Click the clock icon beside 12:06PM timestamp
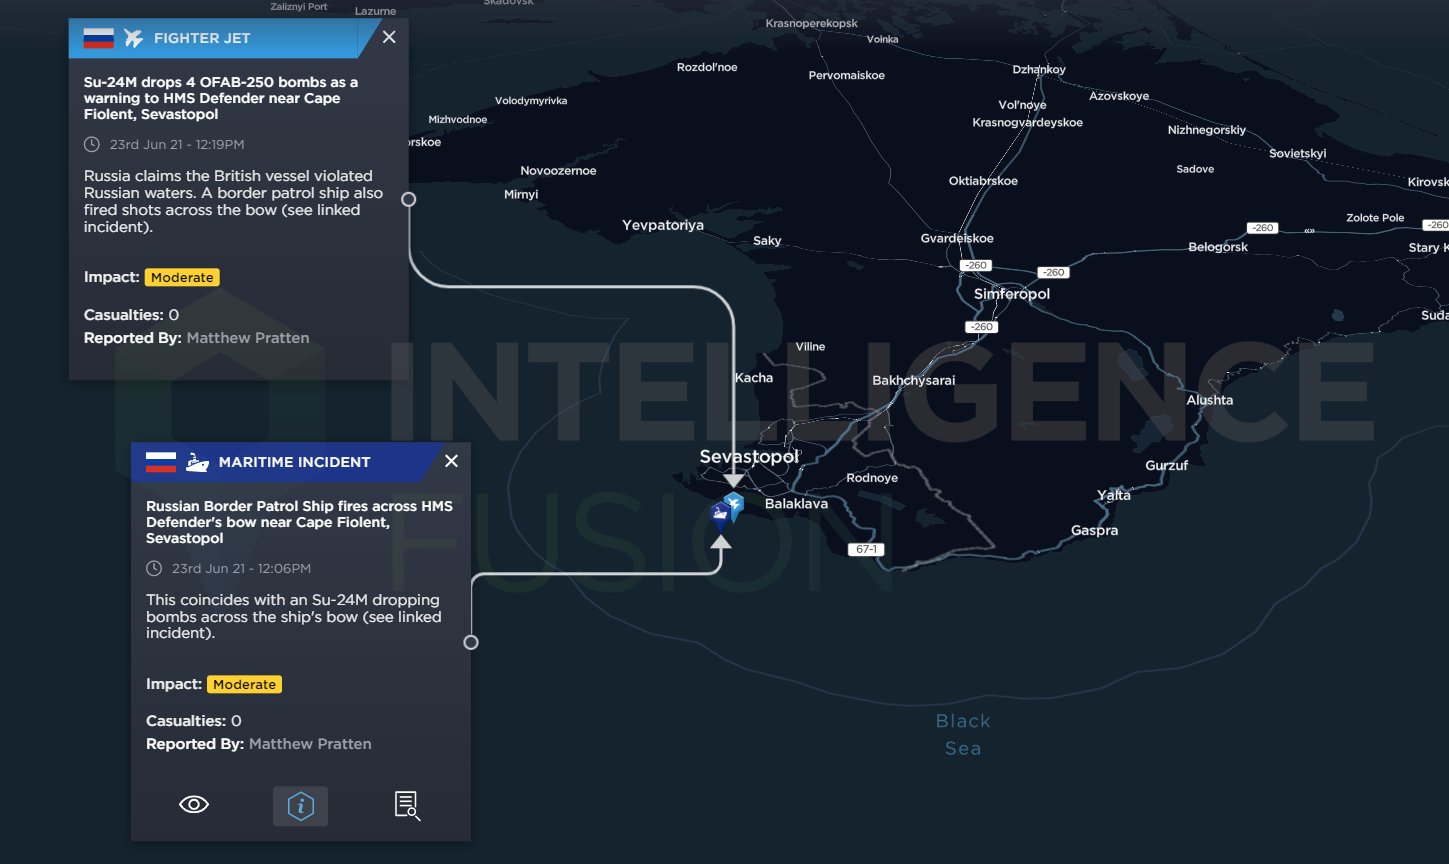The width and height of the screenshot is (1449, 864). [x=154, y=568]
